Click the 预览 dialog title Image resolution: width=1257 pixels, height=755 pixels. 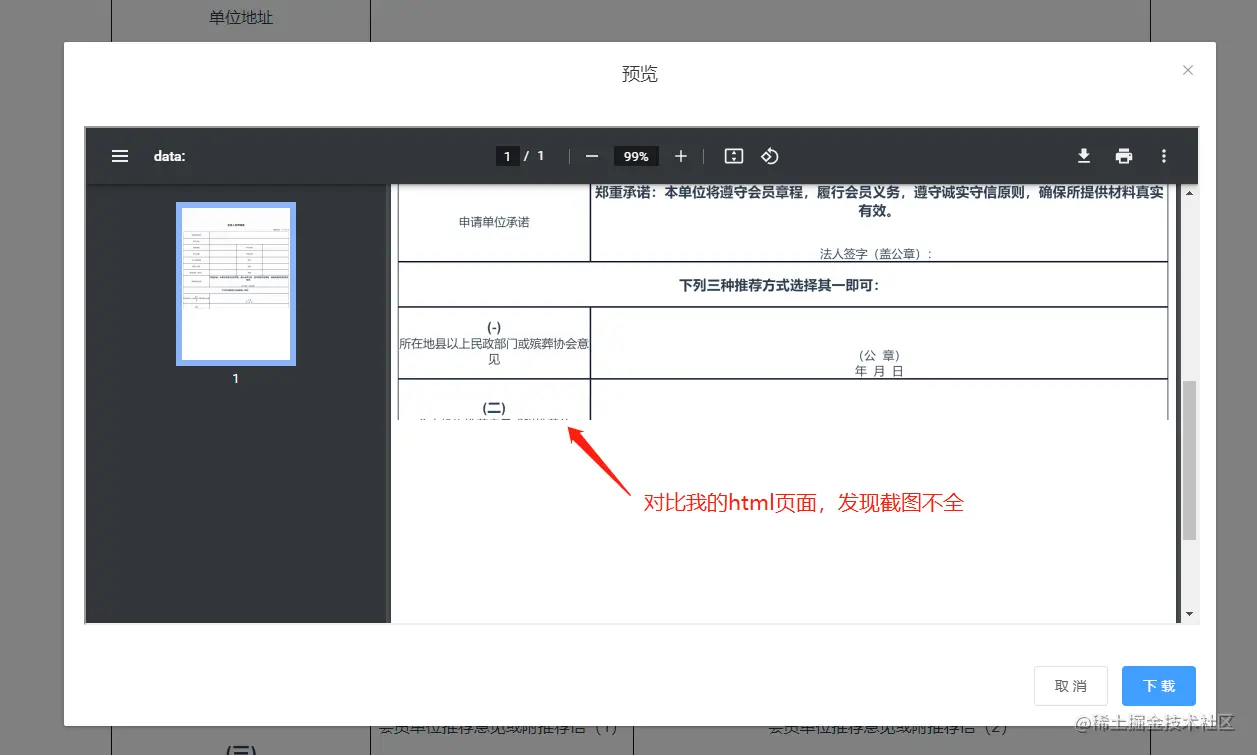tap(639, 73)
